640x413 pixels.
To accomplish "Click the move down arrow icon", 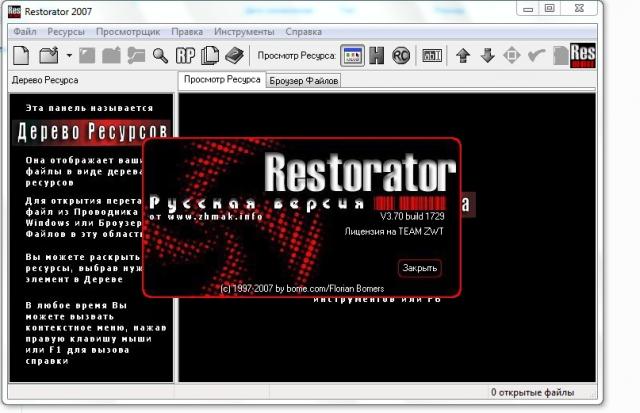I will point(487,56).
